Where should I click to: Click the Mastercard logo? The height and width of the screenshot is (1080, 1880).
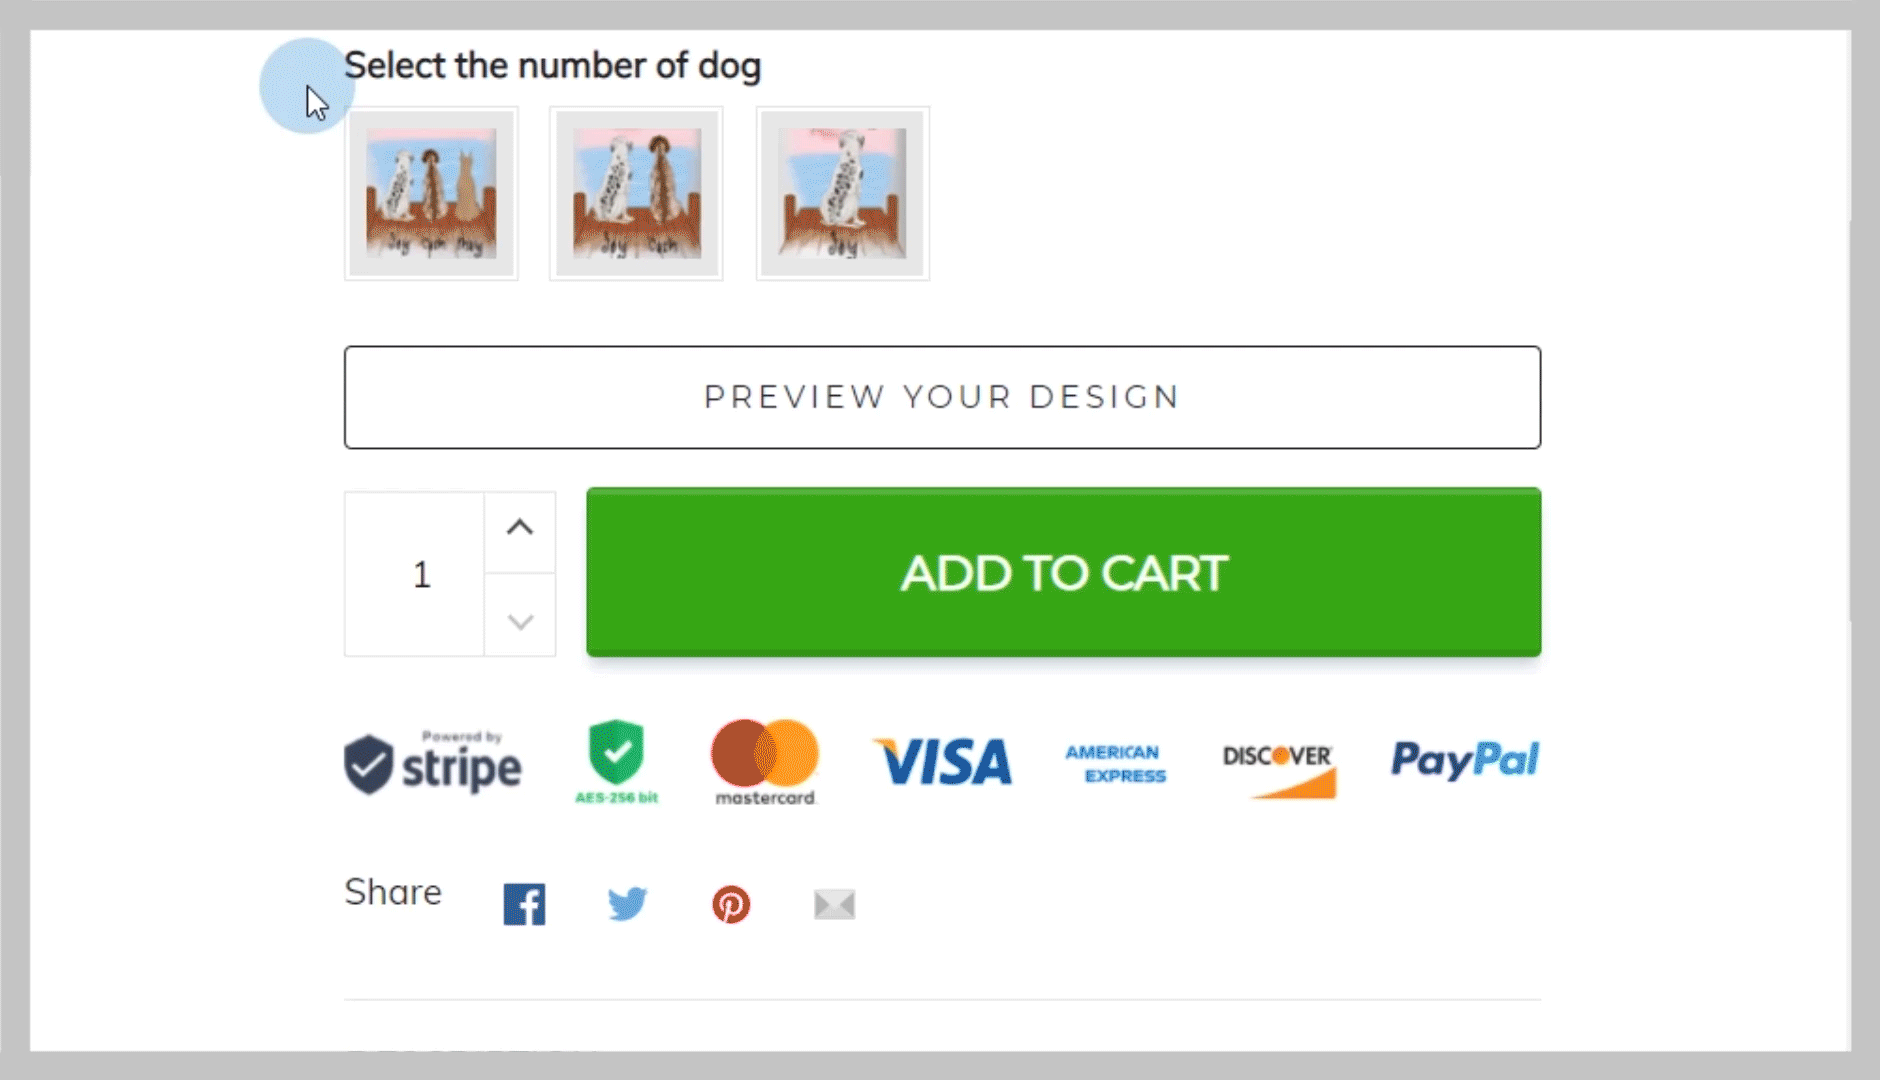pos(765,762)
